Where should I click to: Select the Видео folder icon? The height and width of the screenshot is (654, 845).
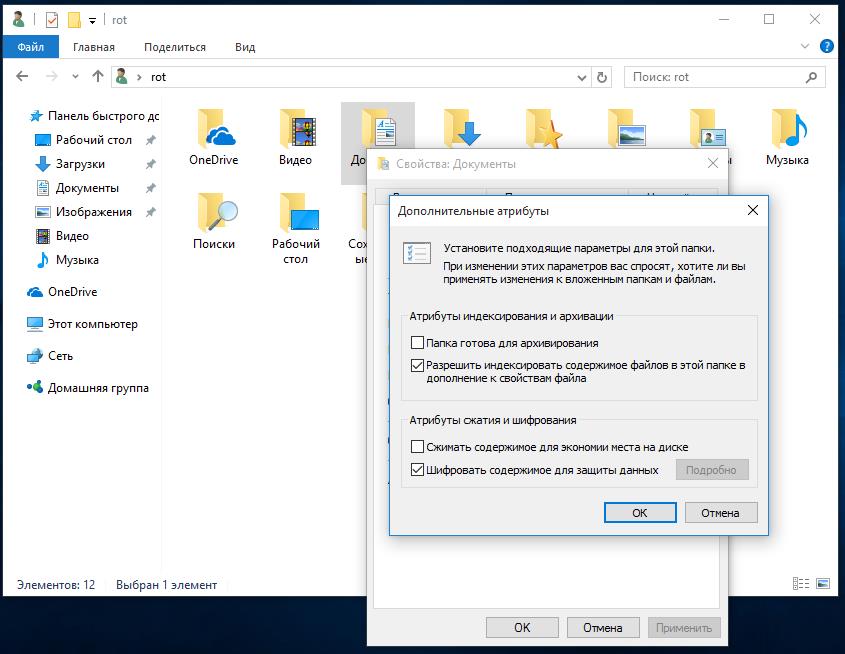click(x=295, y=129)
